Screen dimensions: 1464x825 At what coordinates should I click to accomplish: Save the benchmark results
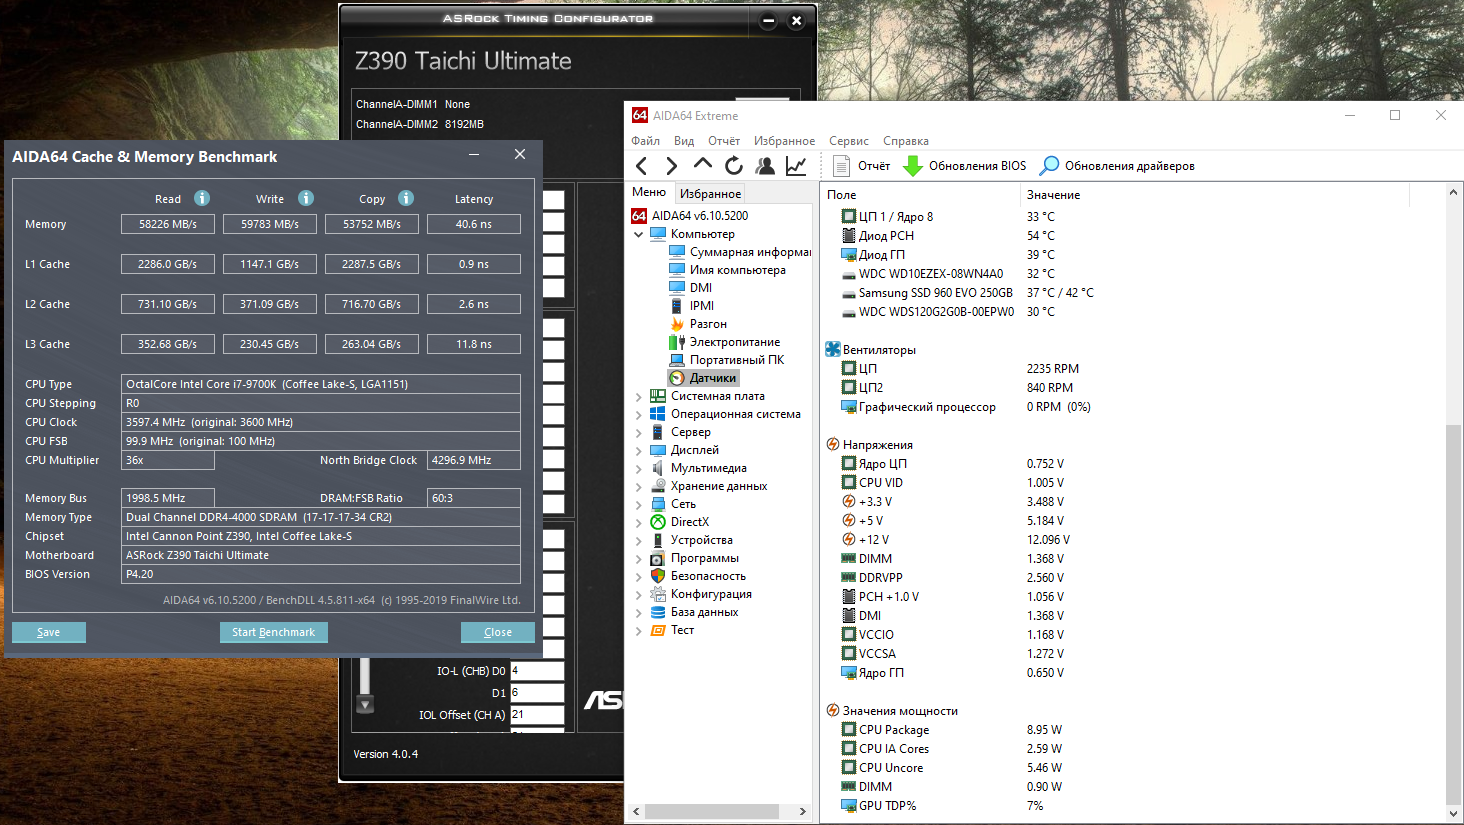[49, 632]
